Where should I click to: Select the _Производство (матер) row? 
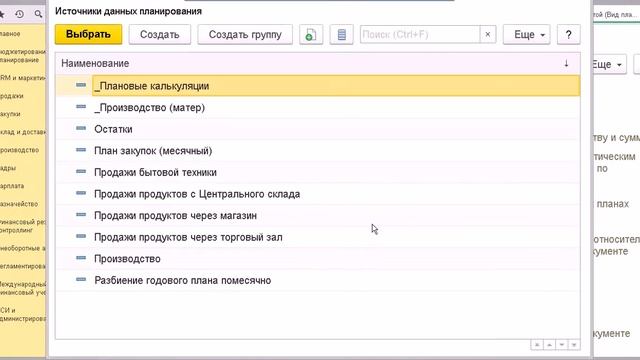coord(318,107)
